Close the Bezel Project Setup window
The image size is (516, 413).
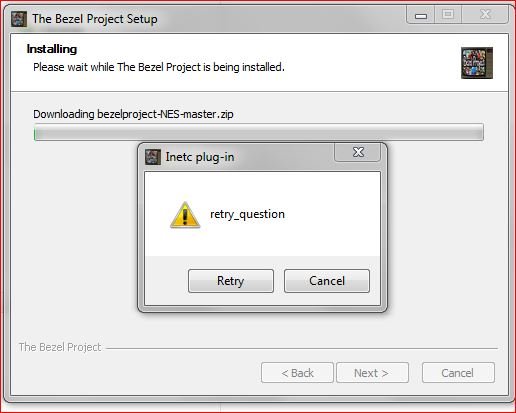click(x=485, y=14)
